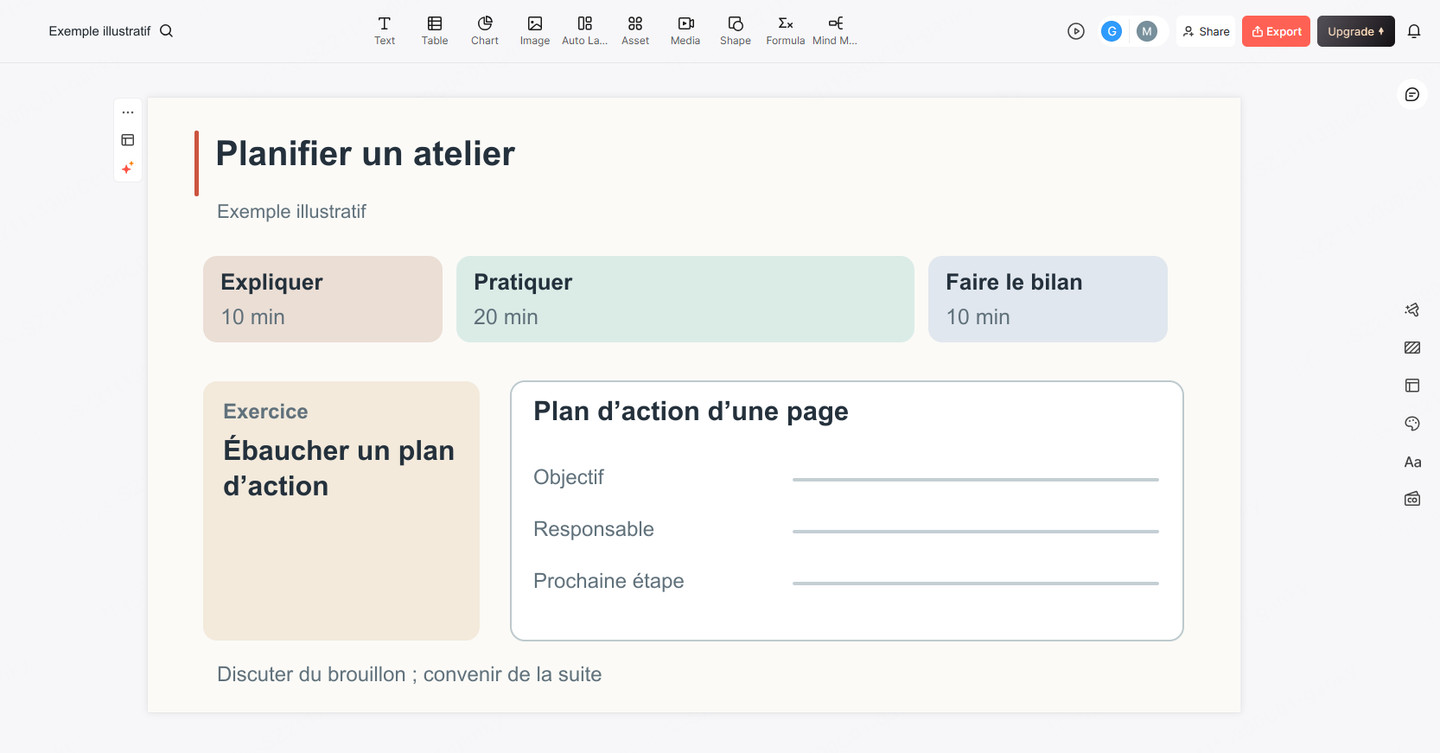Viewport: 1440px width, 753px height.
Task: Select the Exemple illustratif subtitle on the slide
Action: click(x=291, y=211)
